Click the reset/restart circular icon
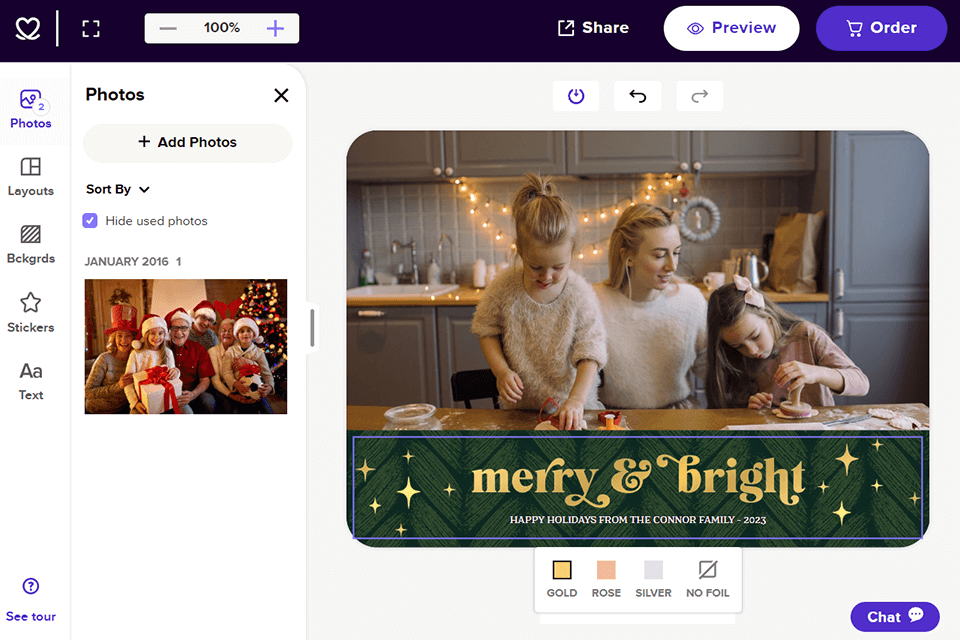 (x=576, y=96)
